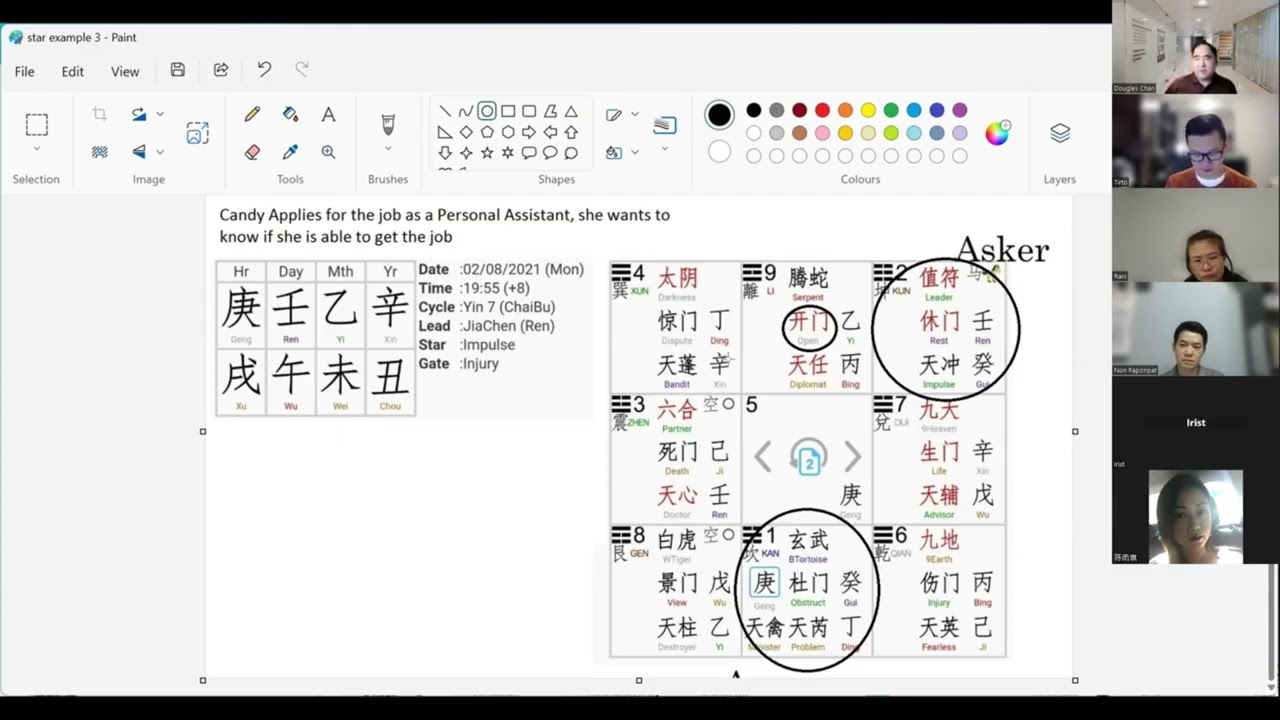This screenshot has width=1280, height=720.
Task: Select the Hexagon shape
Action: (x=508, y=132)
